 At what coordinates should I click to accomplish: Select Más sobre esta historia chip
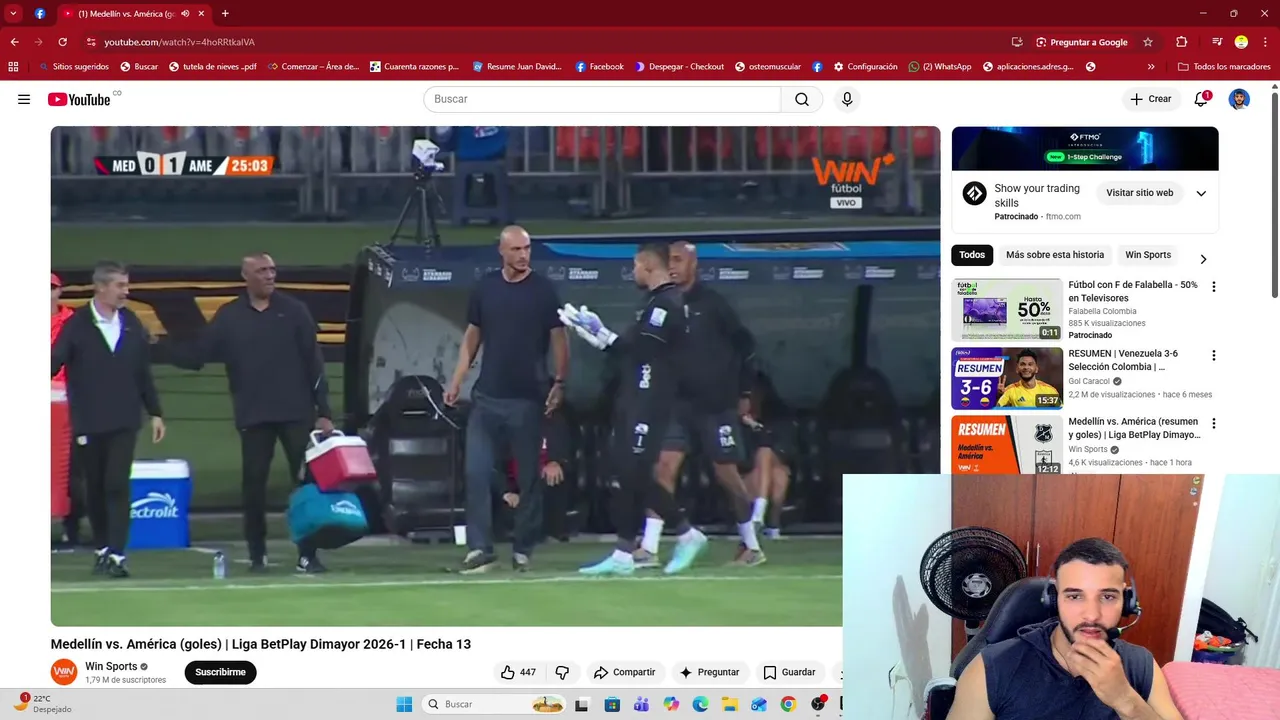[x=1055, y=255]
